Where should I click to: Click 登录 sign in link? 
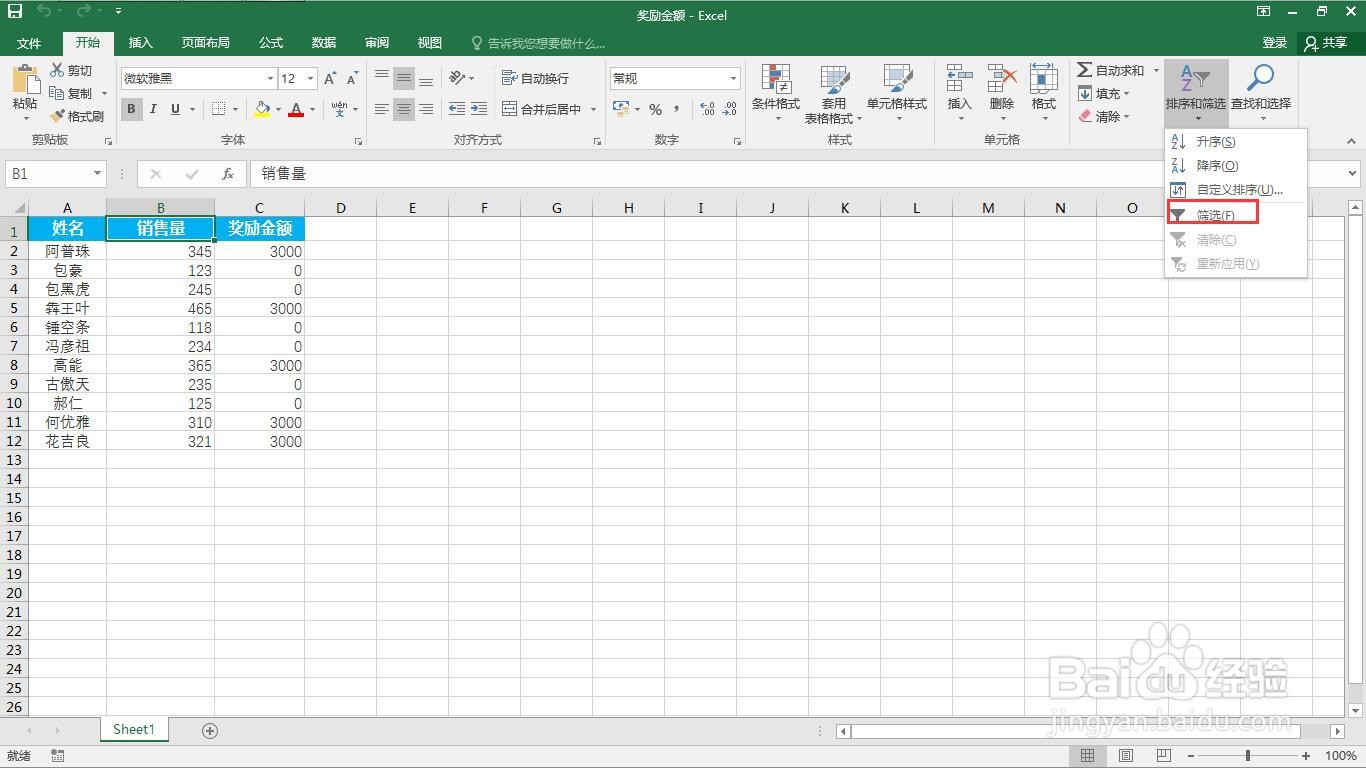pyautogui.click(x=1275, y=43)
